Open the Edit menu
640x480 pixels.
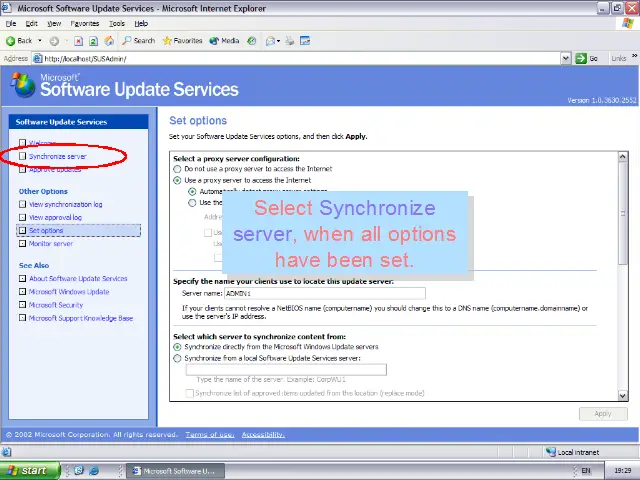[x=31, y=24]
